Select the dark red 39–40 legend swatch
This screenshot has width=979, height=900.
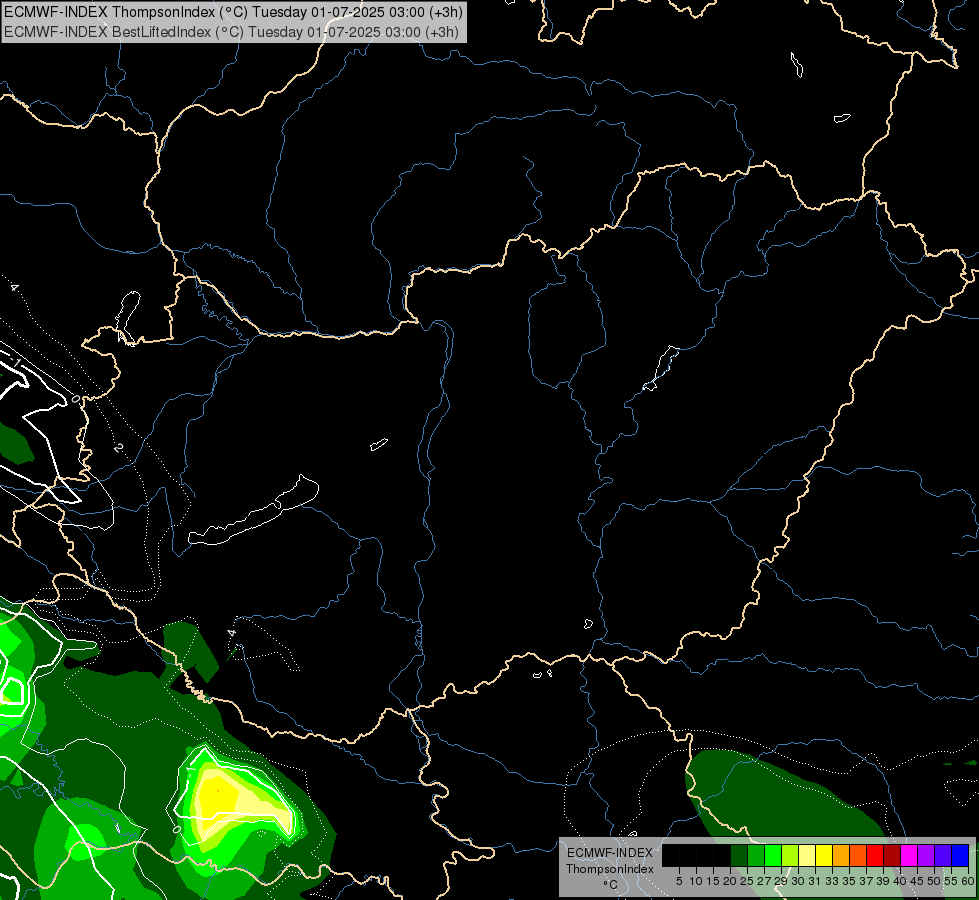pyautogui.click(x=892, y=855)
